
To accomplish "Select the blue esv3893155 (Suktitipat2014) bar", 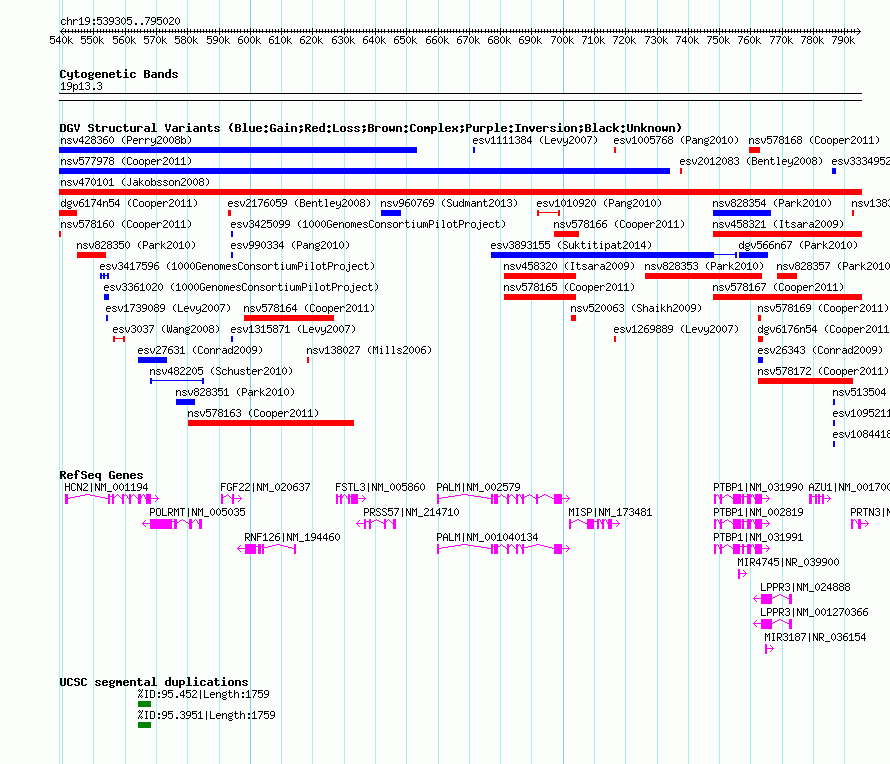I will (614, 255).
